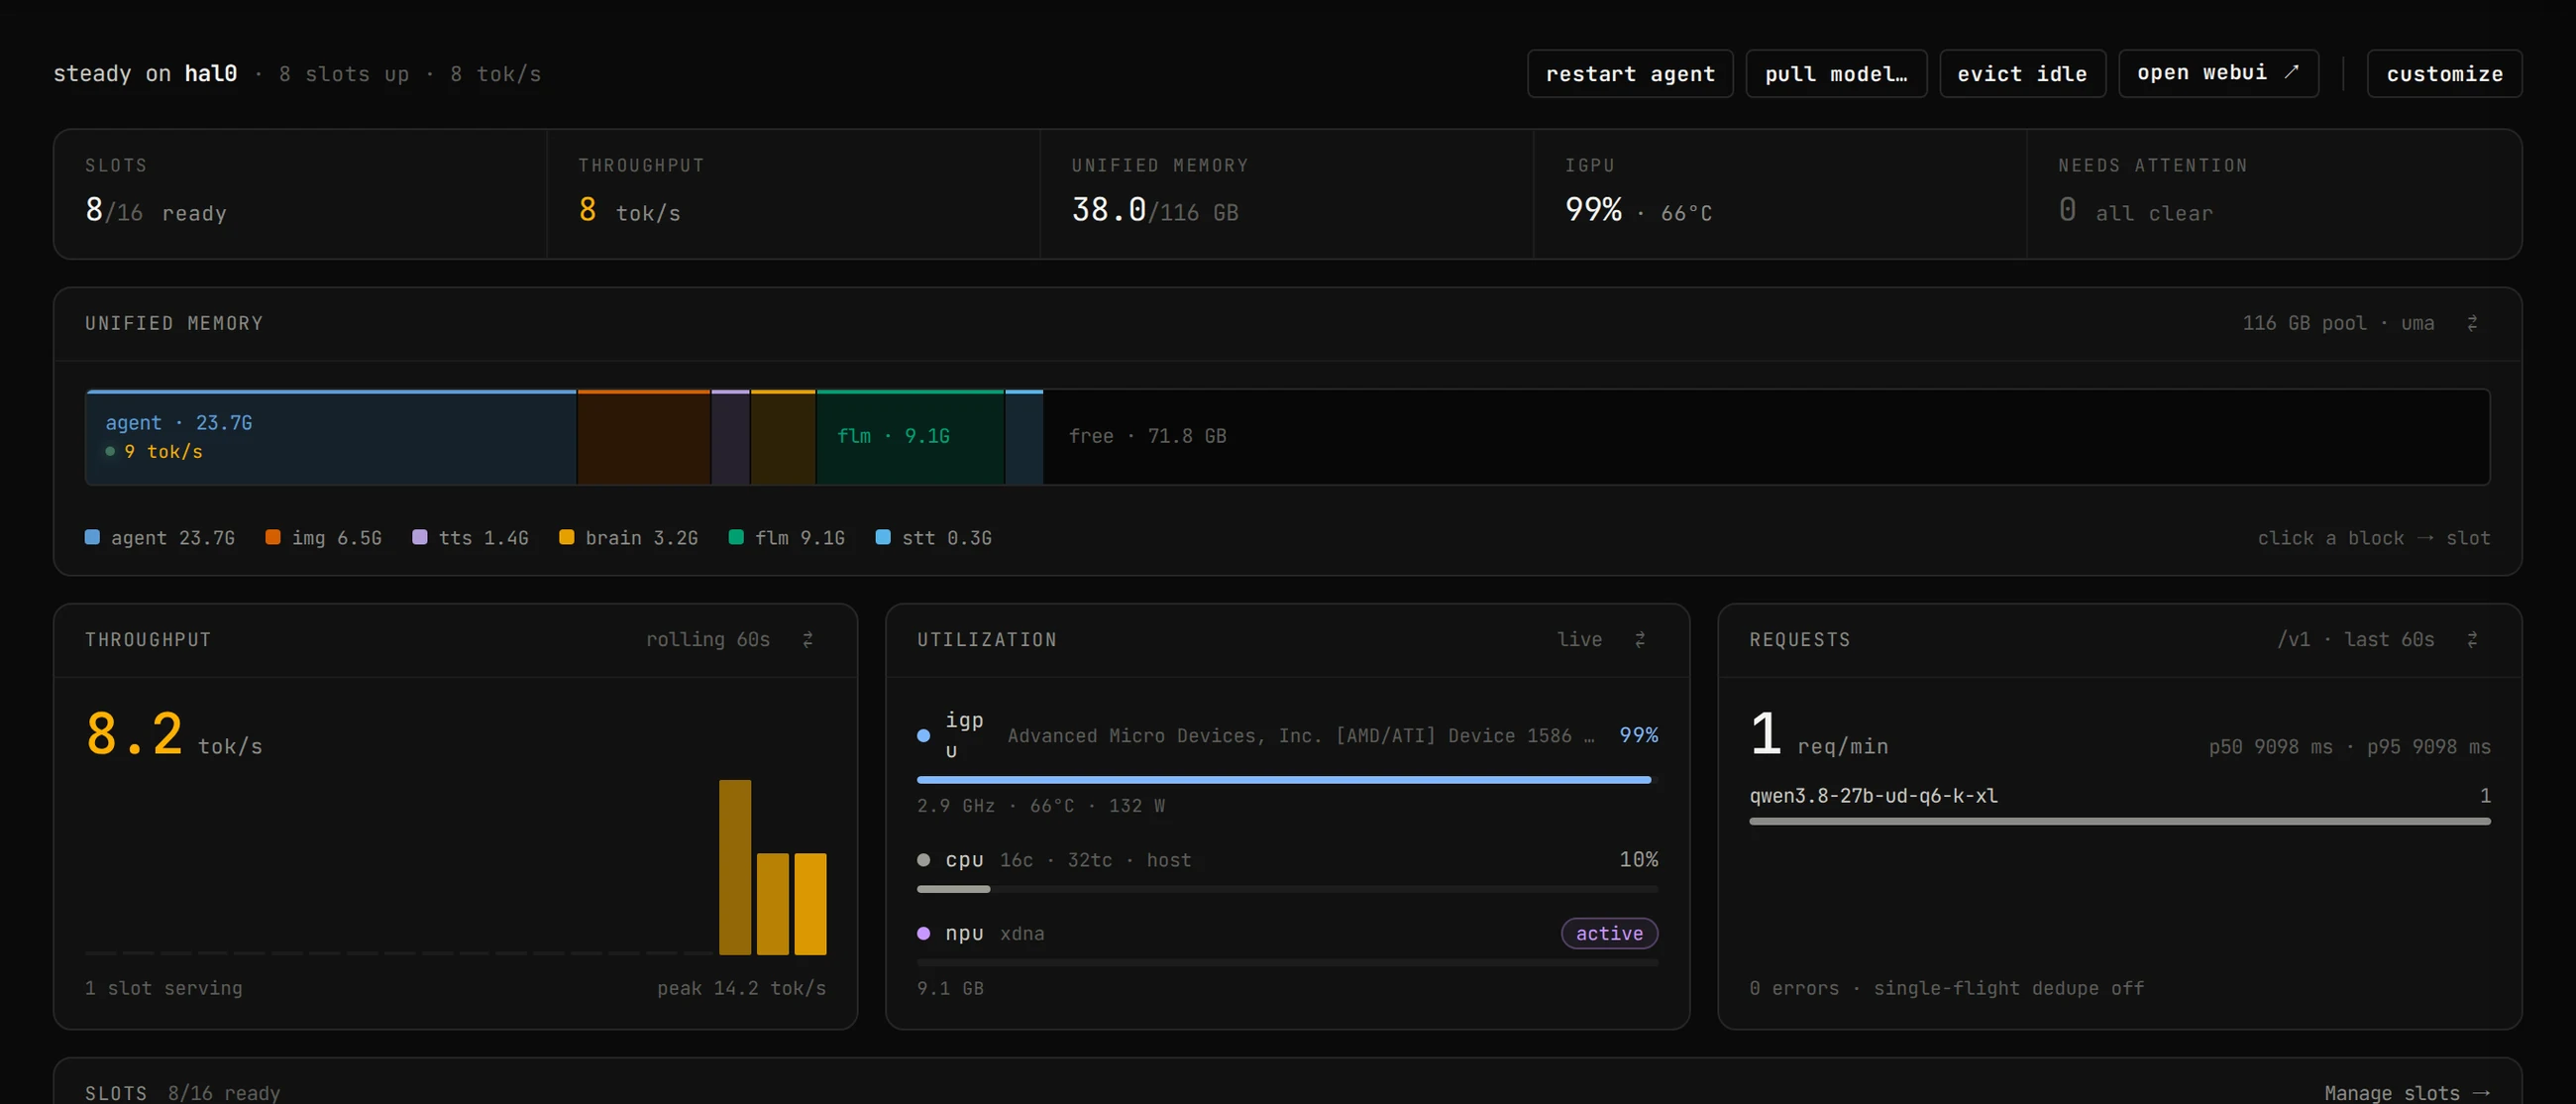The height and width of the screenshot is (1104, 2576).
Task: Click the swap icon next to live in Utilization
Action: [x=1640, y=639]
